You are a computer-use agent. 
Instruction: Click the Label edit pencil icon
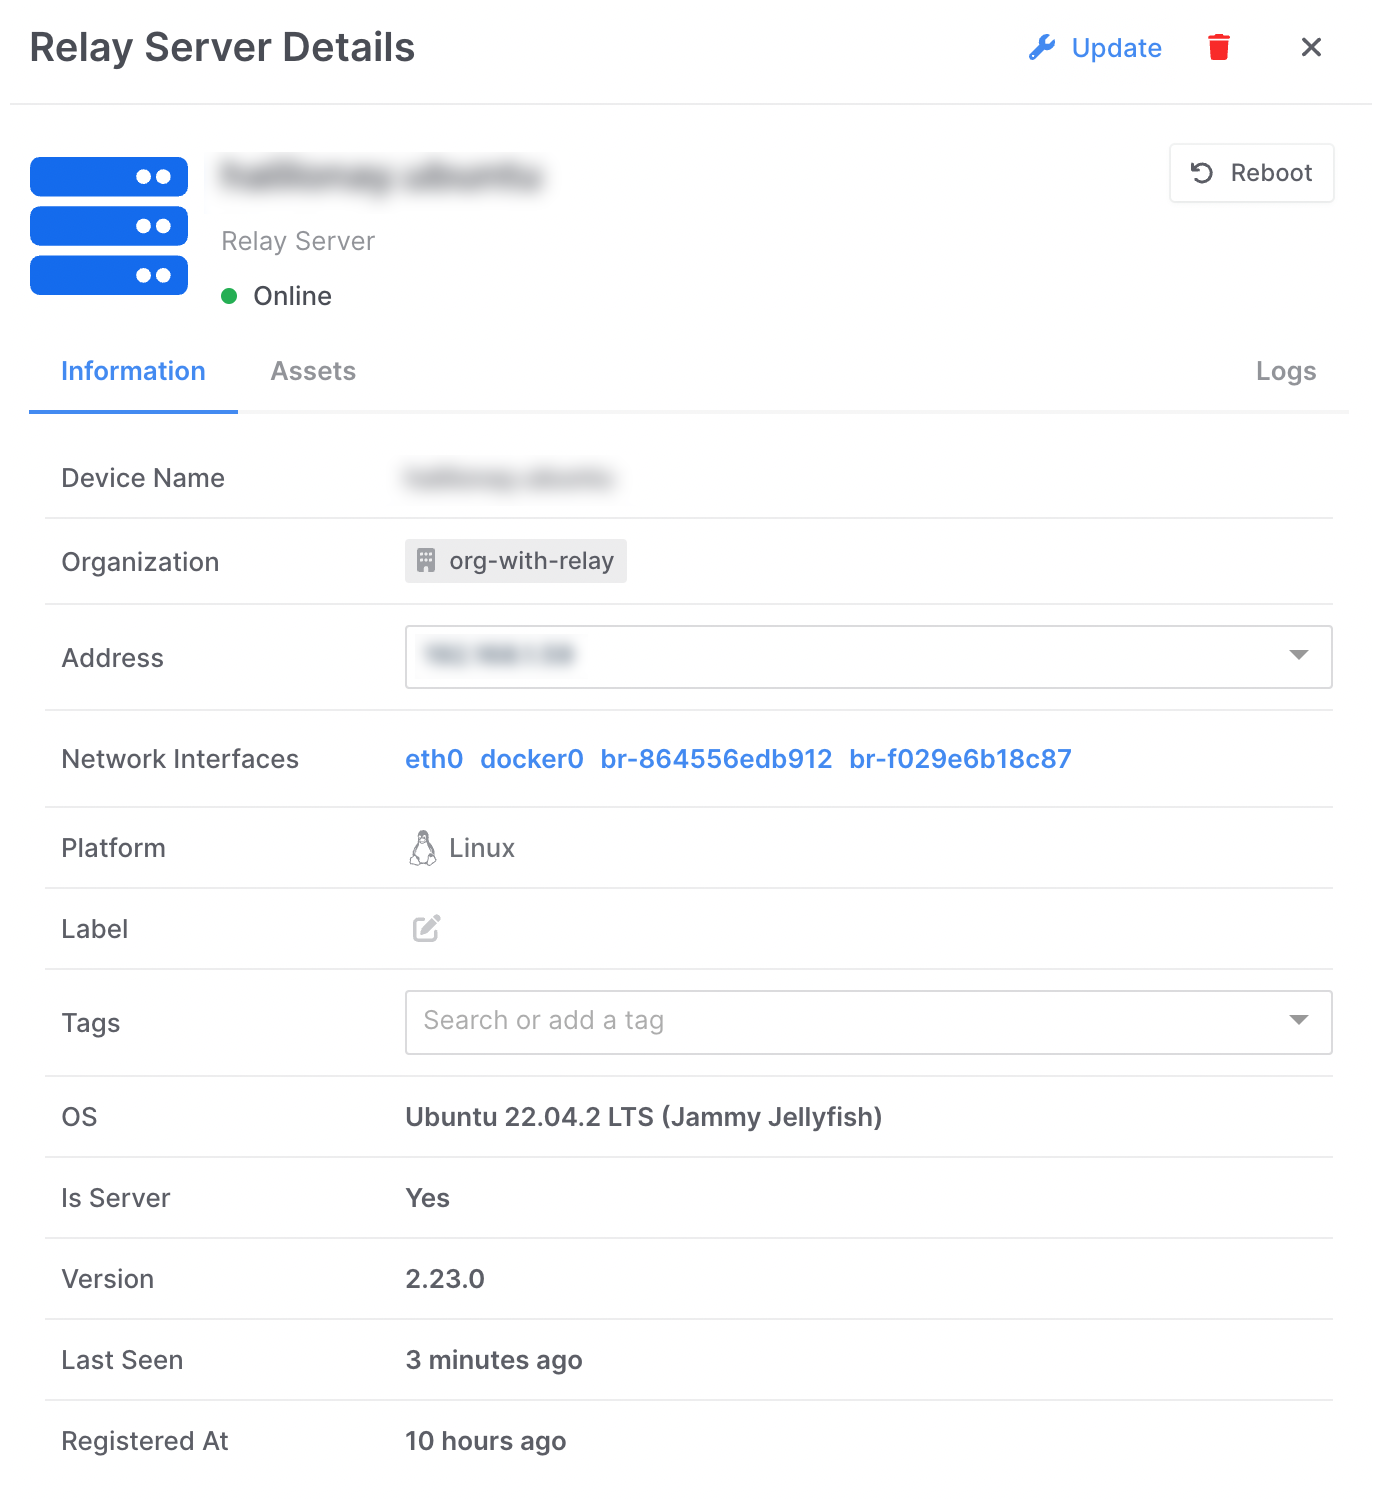(426, 929)
